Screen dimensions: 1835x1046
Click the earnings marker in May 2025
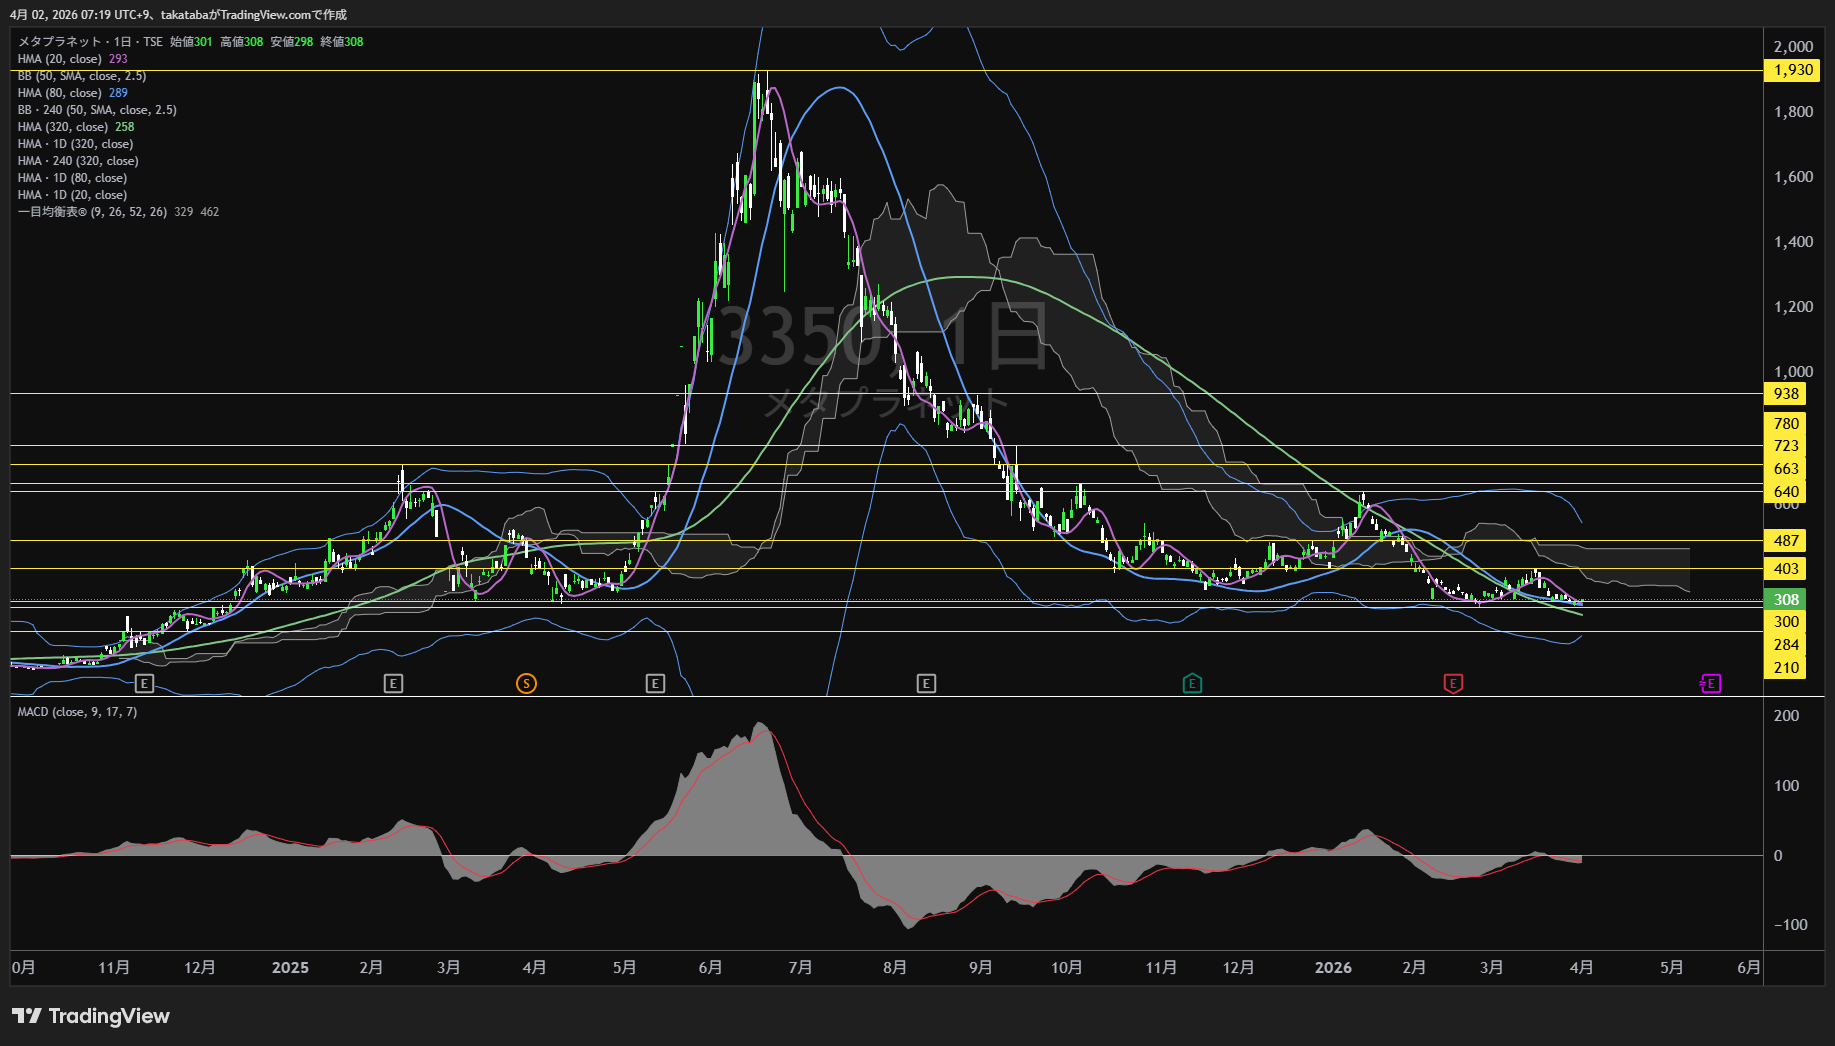[655, 684]
